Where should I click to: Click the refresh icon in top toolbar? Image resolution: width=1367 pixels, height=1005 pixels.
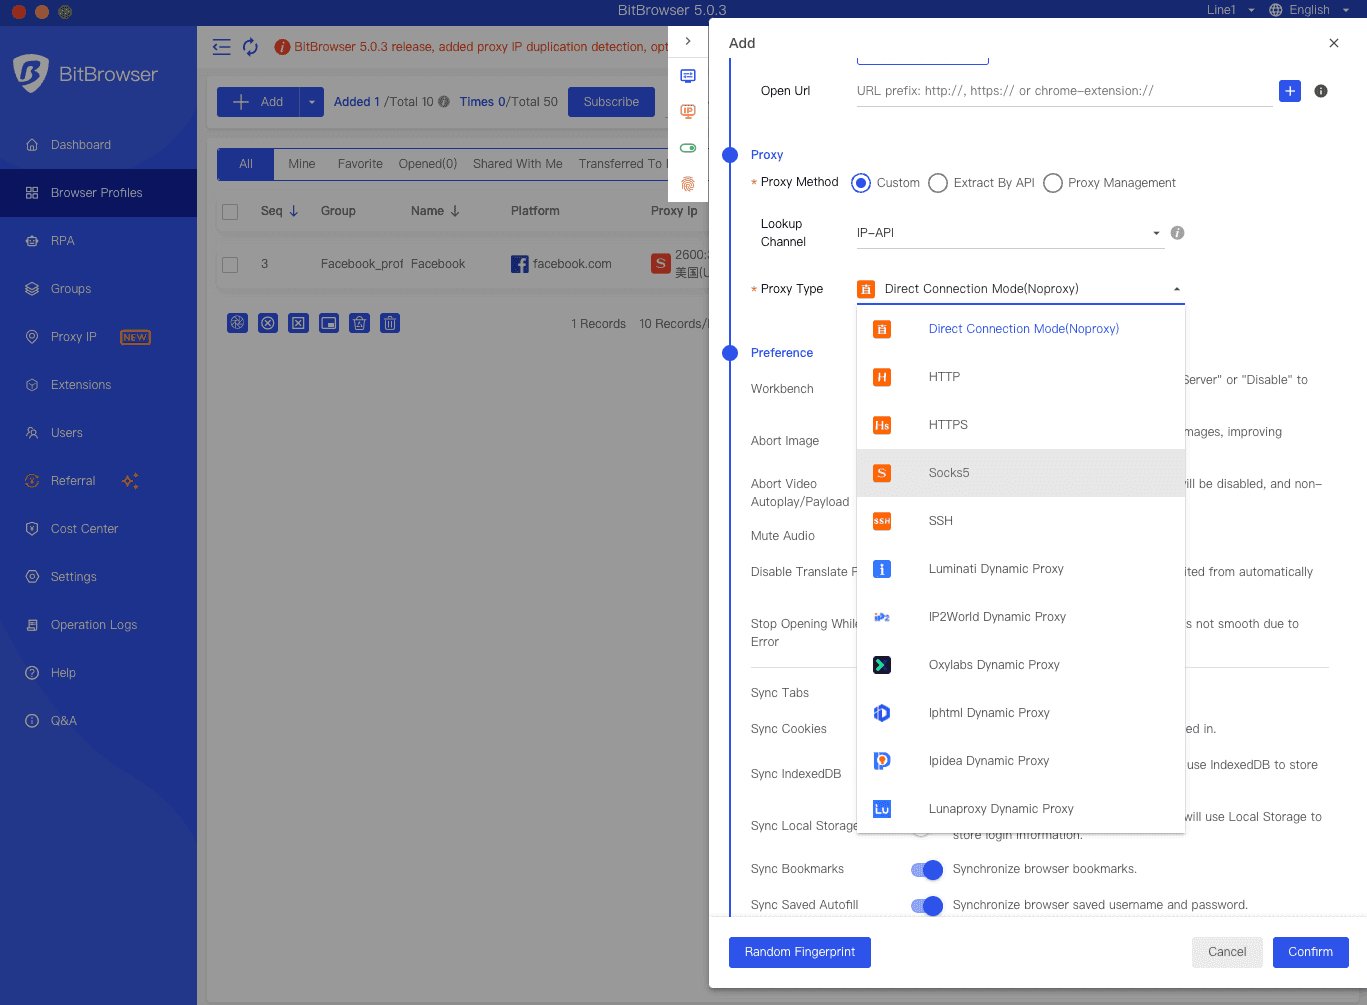250,47
